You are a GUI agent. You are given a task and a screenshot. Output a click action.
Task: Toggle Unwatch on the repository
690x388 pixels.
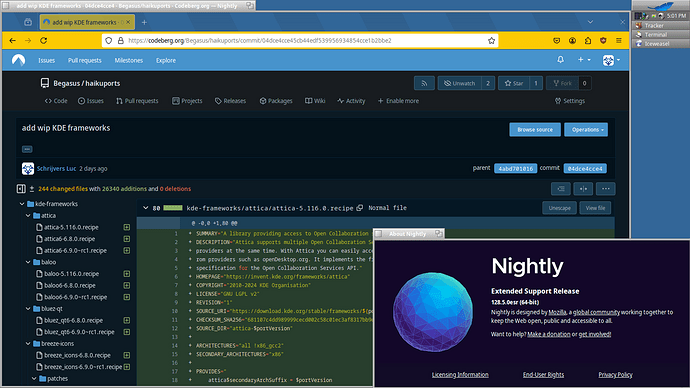pyautogui.click(x=460, y=83)
